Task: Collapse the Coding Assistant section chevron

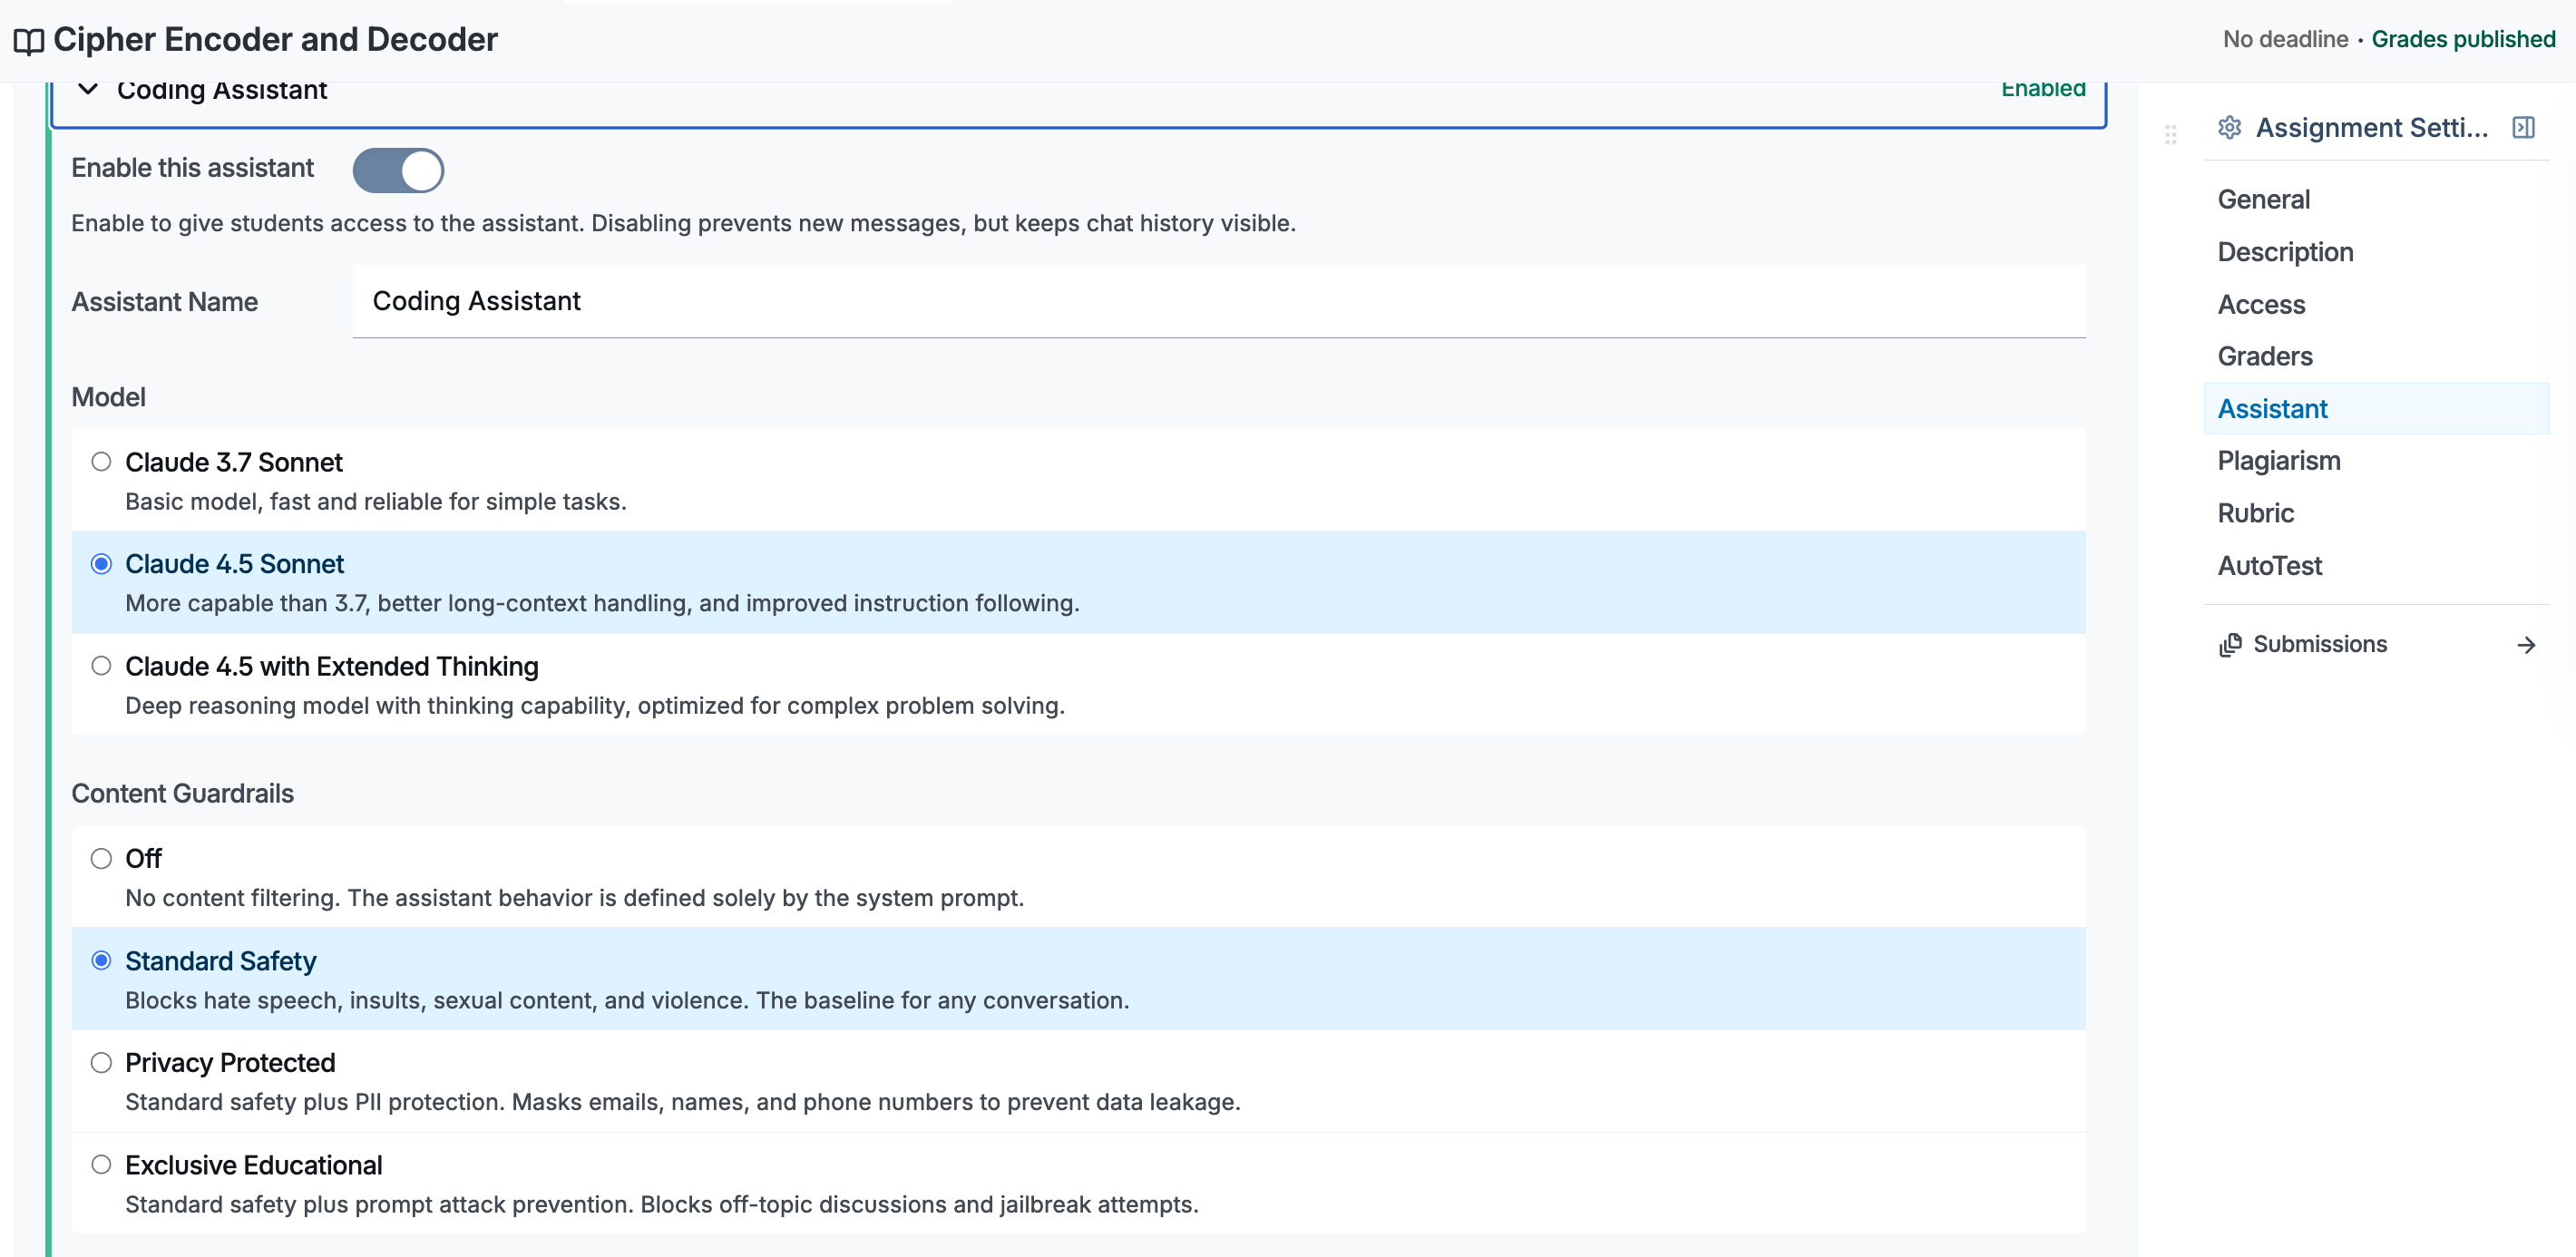Action: point(88,90)
